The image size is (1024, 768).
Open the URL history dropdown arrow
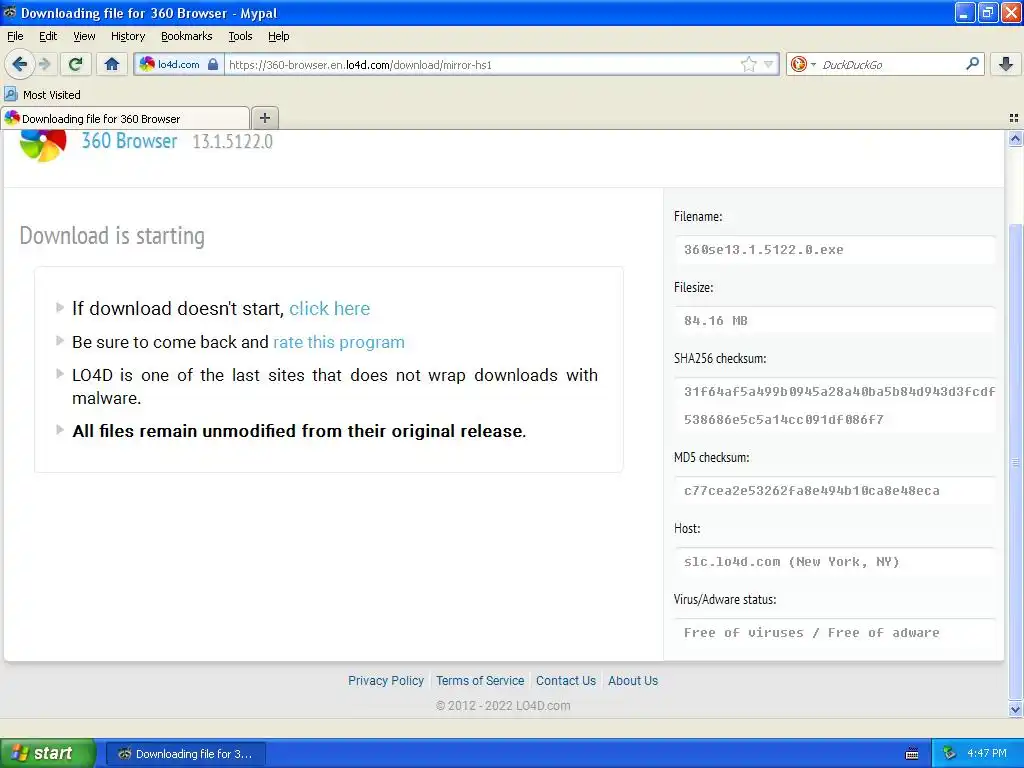769,64
